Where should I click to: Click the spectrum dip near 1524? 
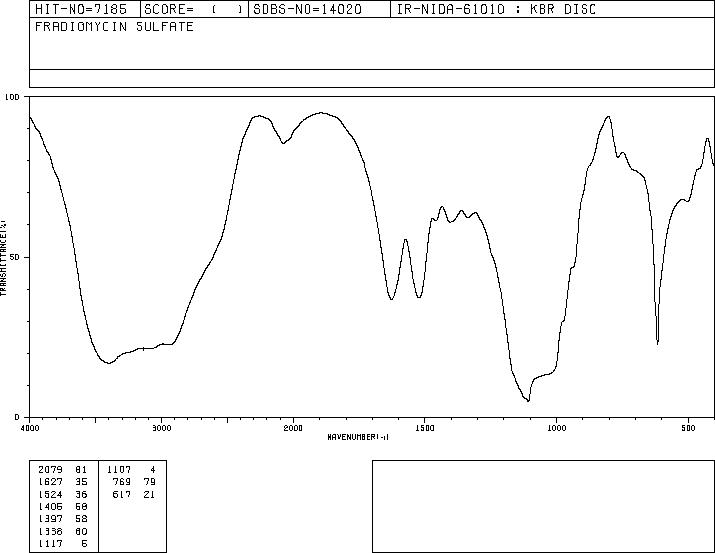419,297
